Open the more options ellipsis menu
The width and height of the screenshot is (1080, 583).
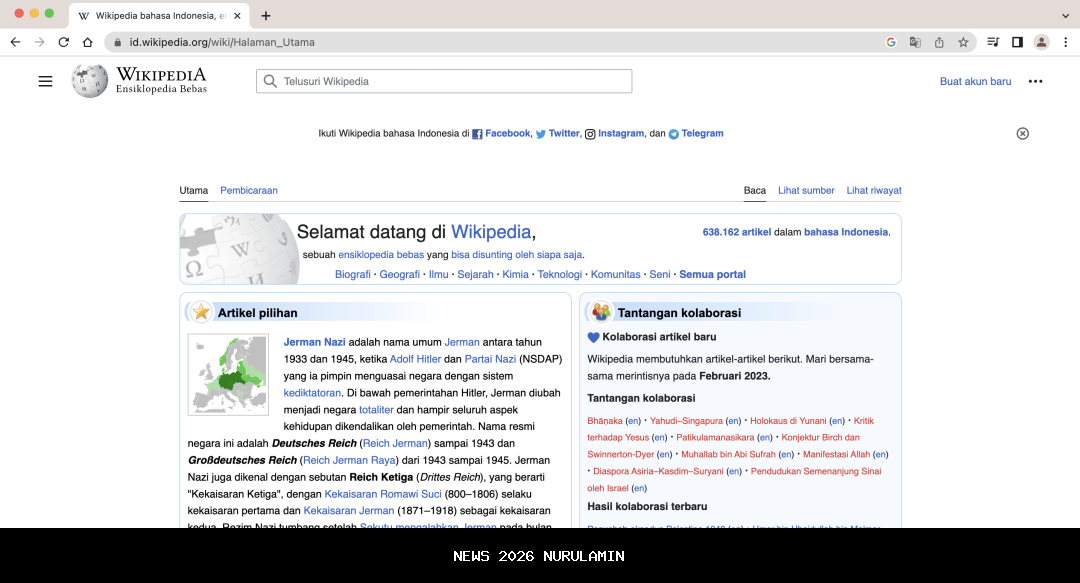[1035, 81]
